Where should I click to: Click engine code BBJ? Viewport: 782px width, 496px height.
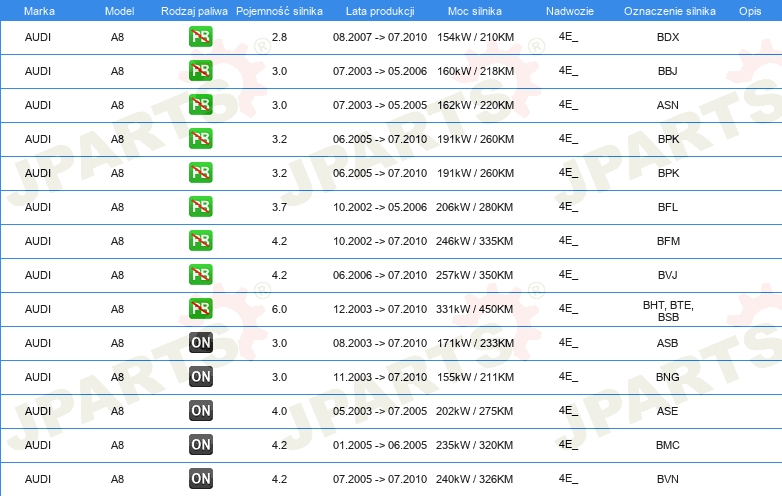click(x=668, y=71)
